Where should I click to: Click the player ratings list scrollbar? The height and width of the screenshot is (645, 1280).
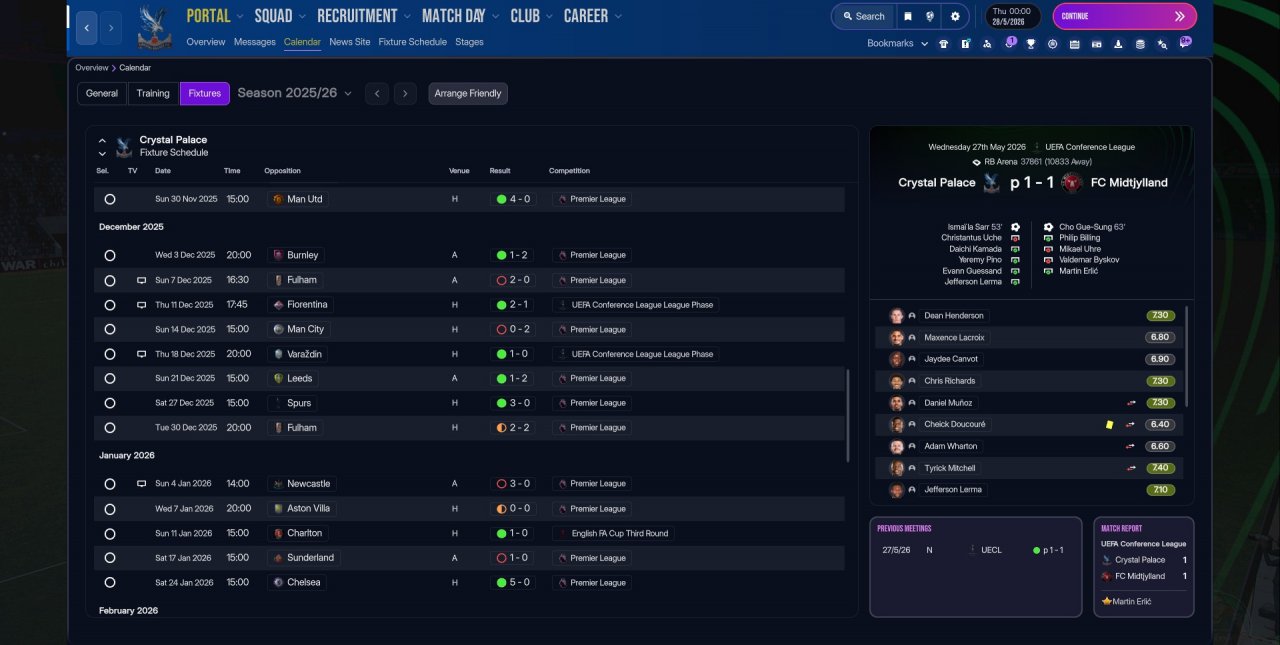pyautogui.click(x=1188, y=356)
